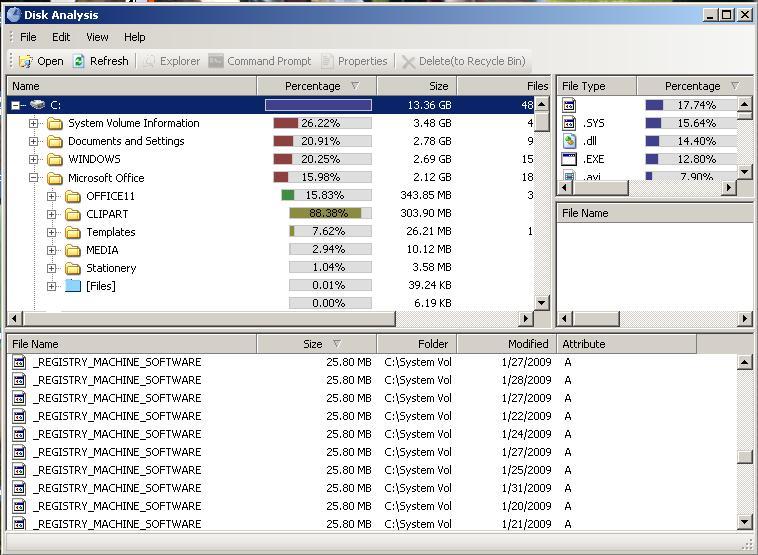Click the .SYS file type icon
758x555 pixels.
click(x=569, y=123)
